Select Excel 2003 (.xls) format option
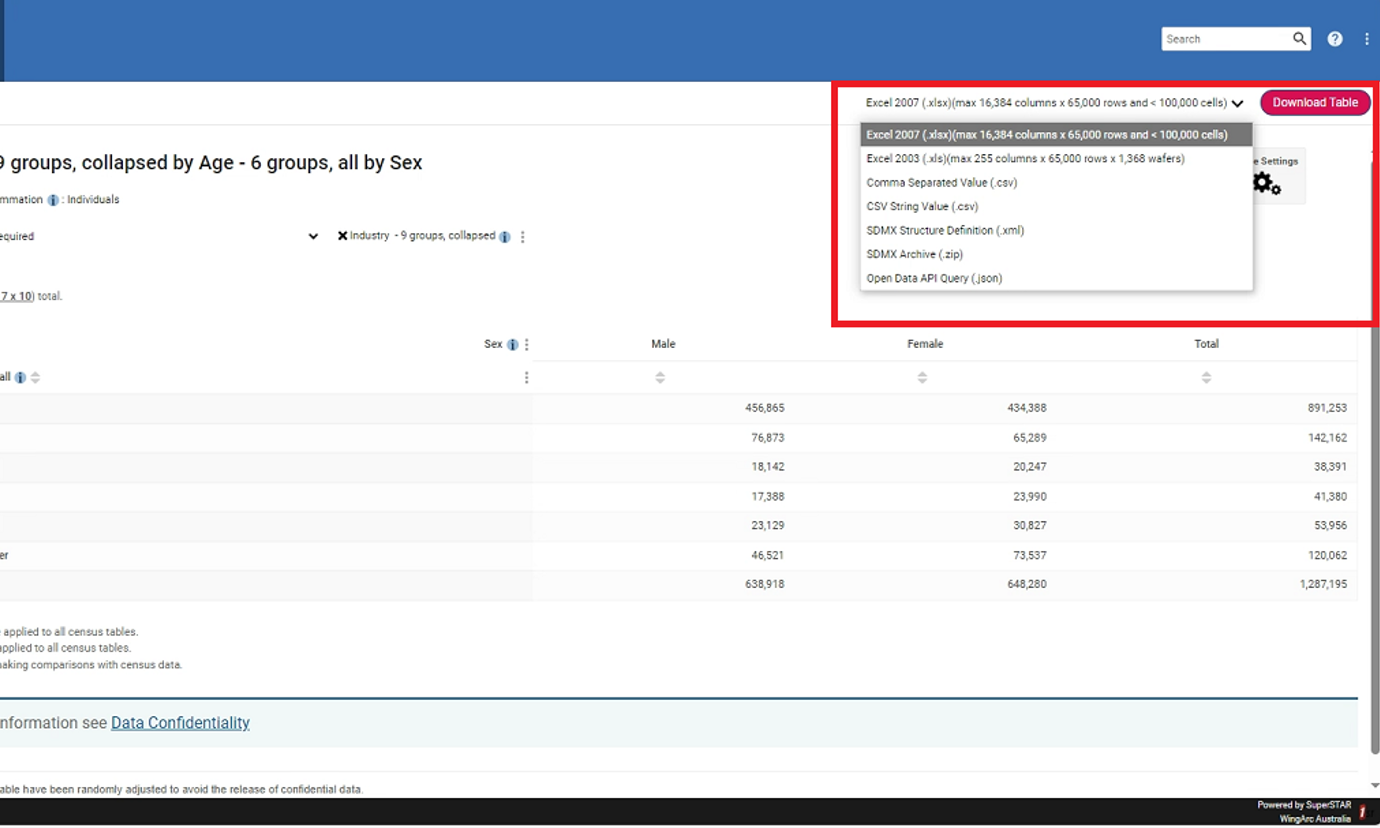This screenshot has height=828, width=1380. [x=1025, y=159]
